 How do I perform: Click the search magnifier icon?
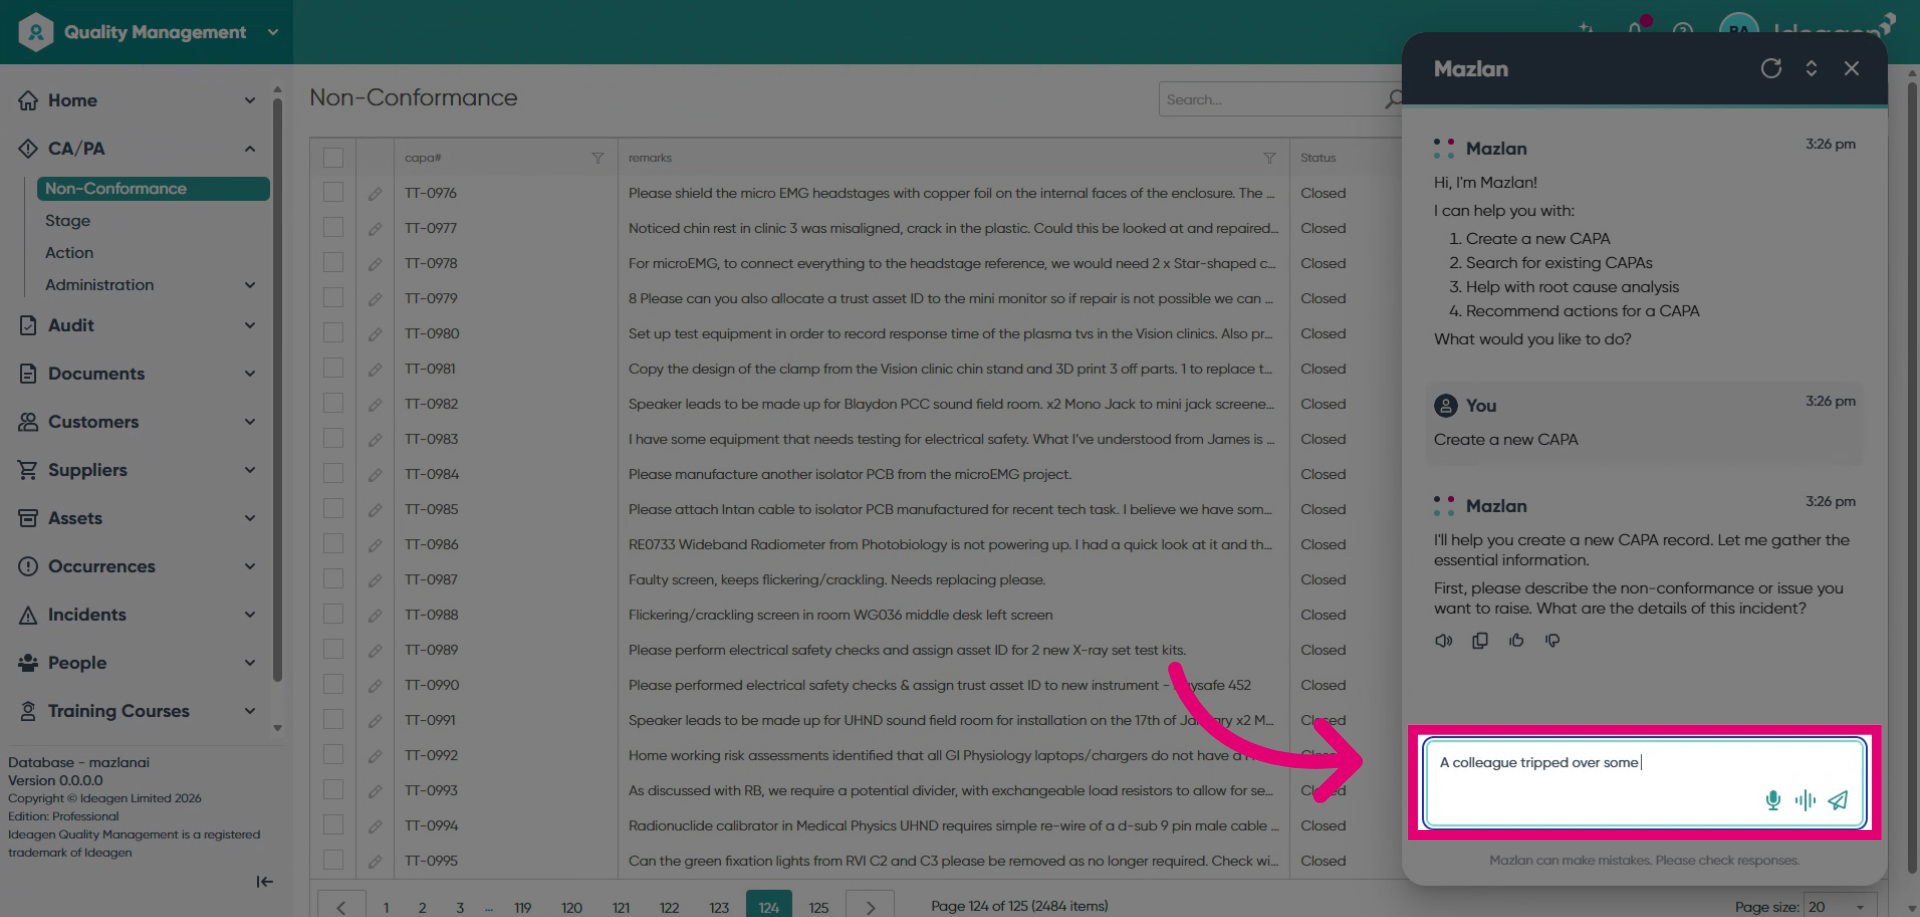1393,99
